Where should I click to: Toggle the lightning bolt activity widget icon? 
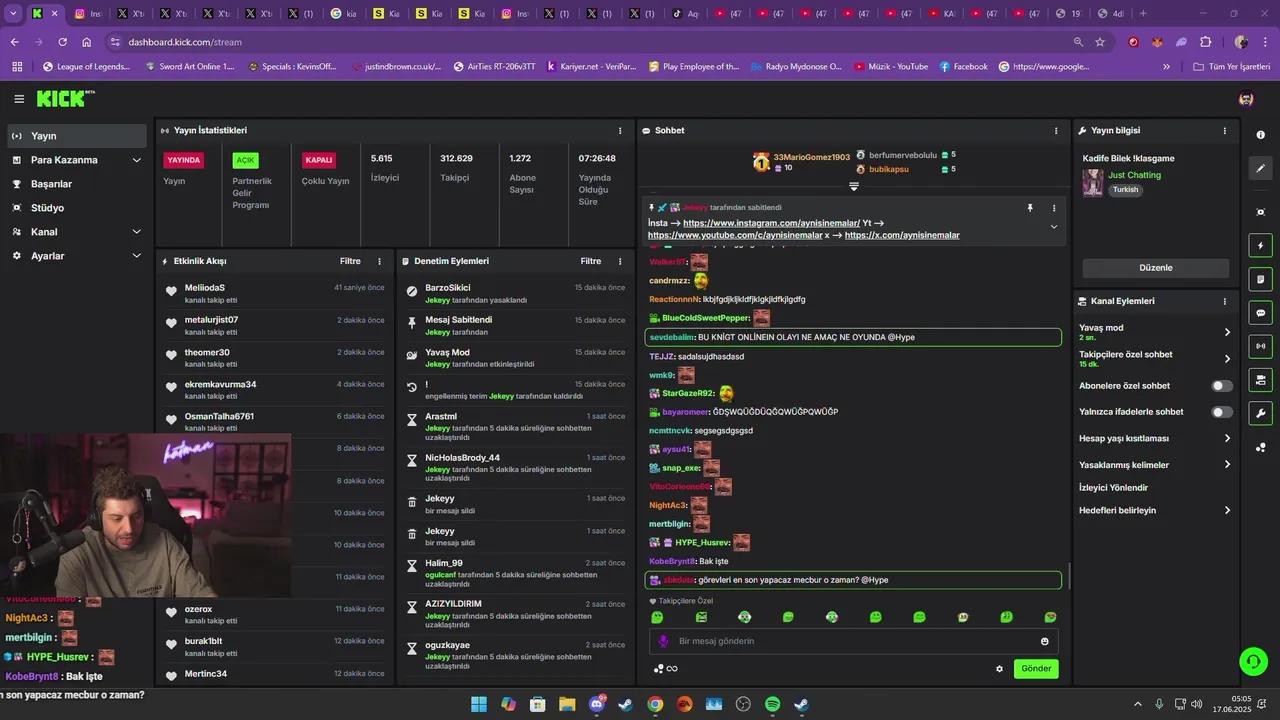coord(1260,245)
